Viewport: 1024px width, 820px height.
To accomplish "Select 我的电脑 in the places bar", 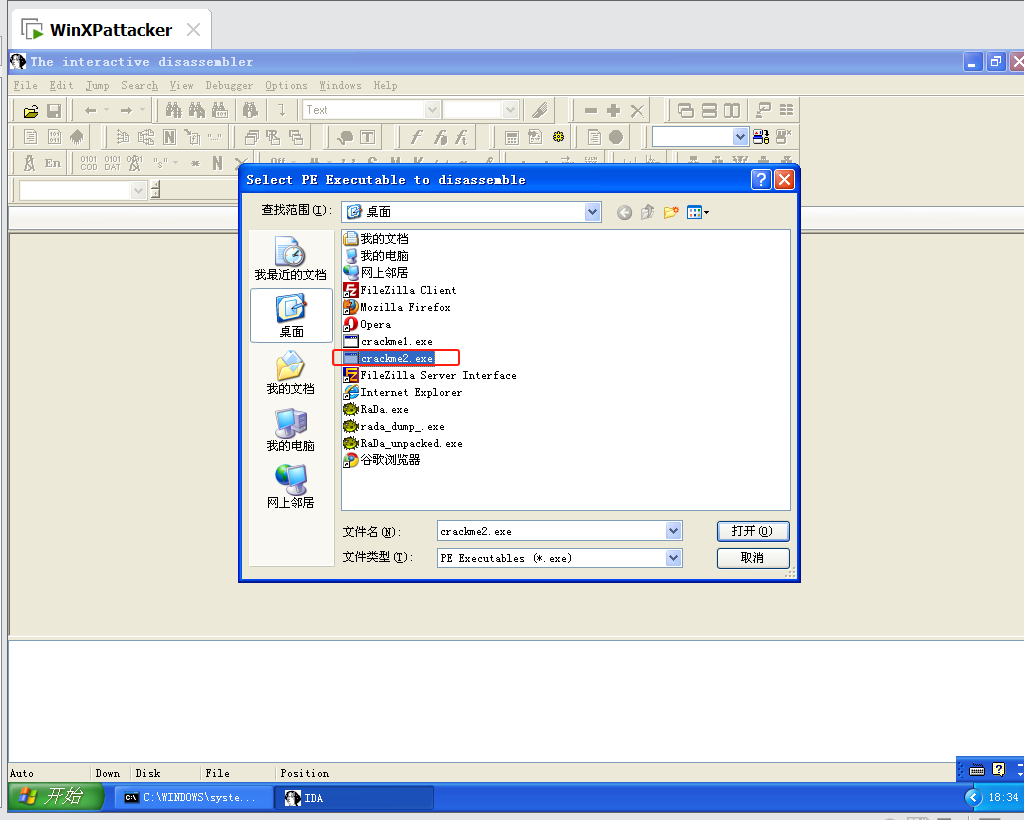I will coord(291,430).
